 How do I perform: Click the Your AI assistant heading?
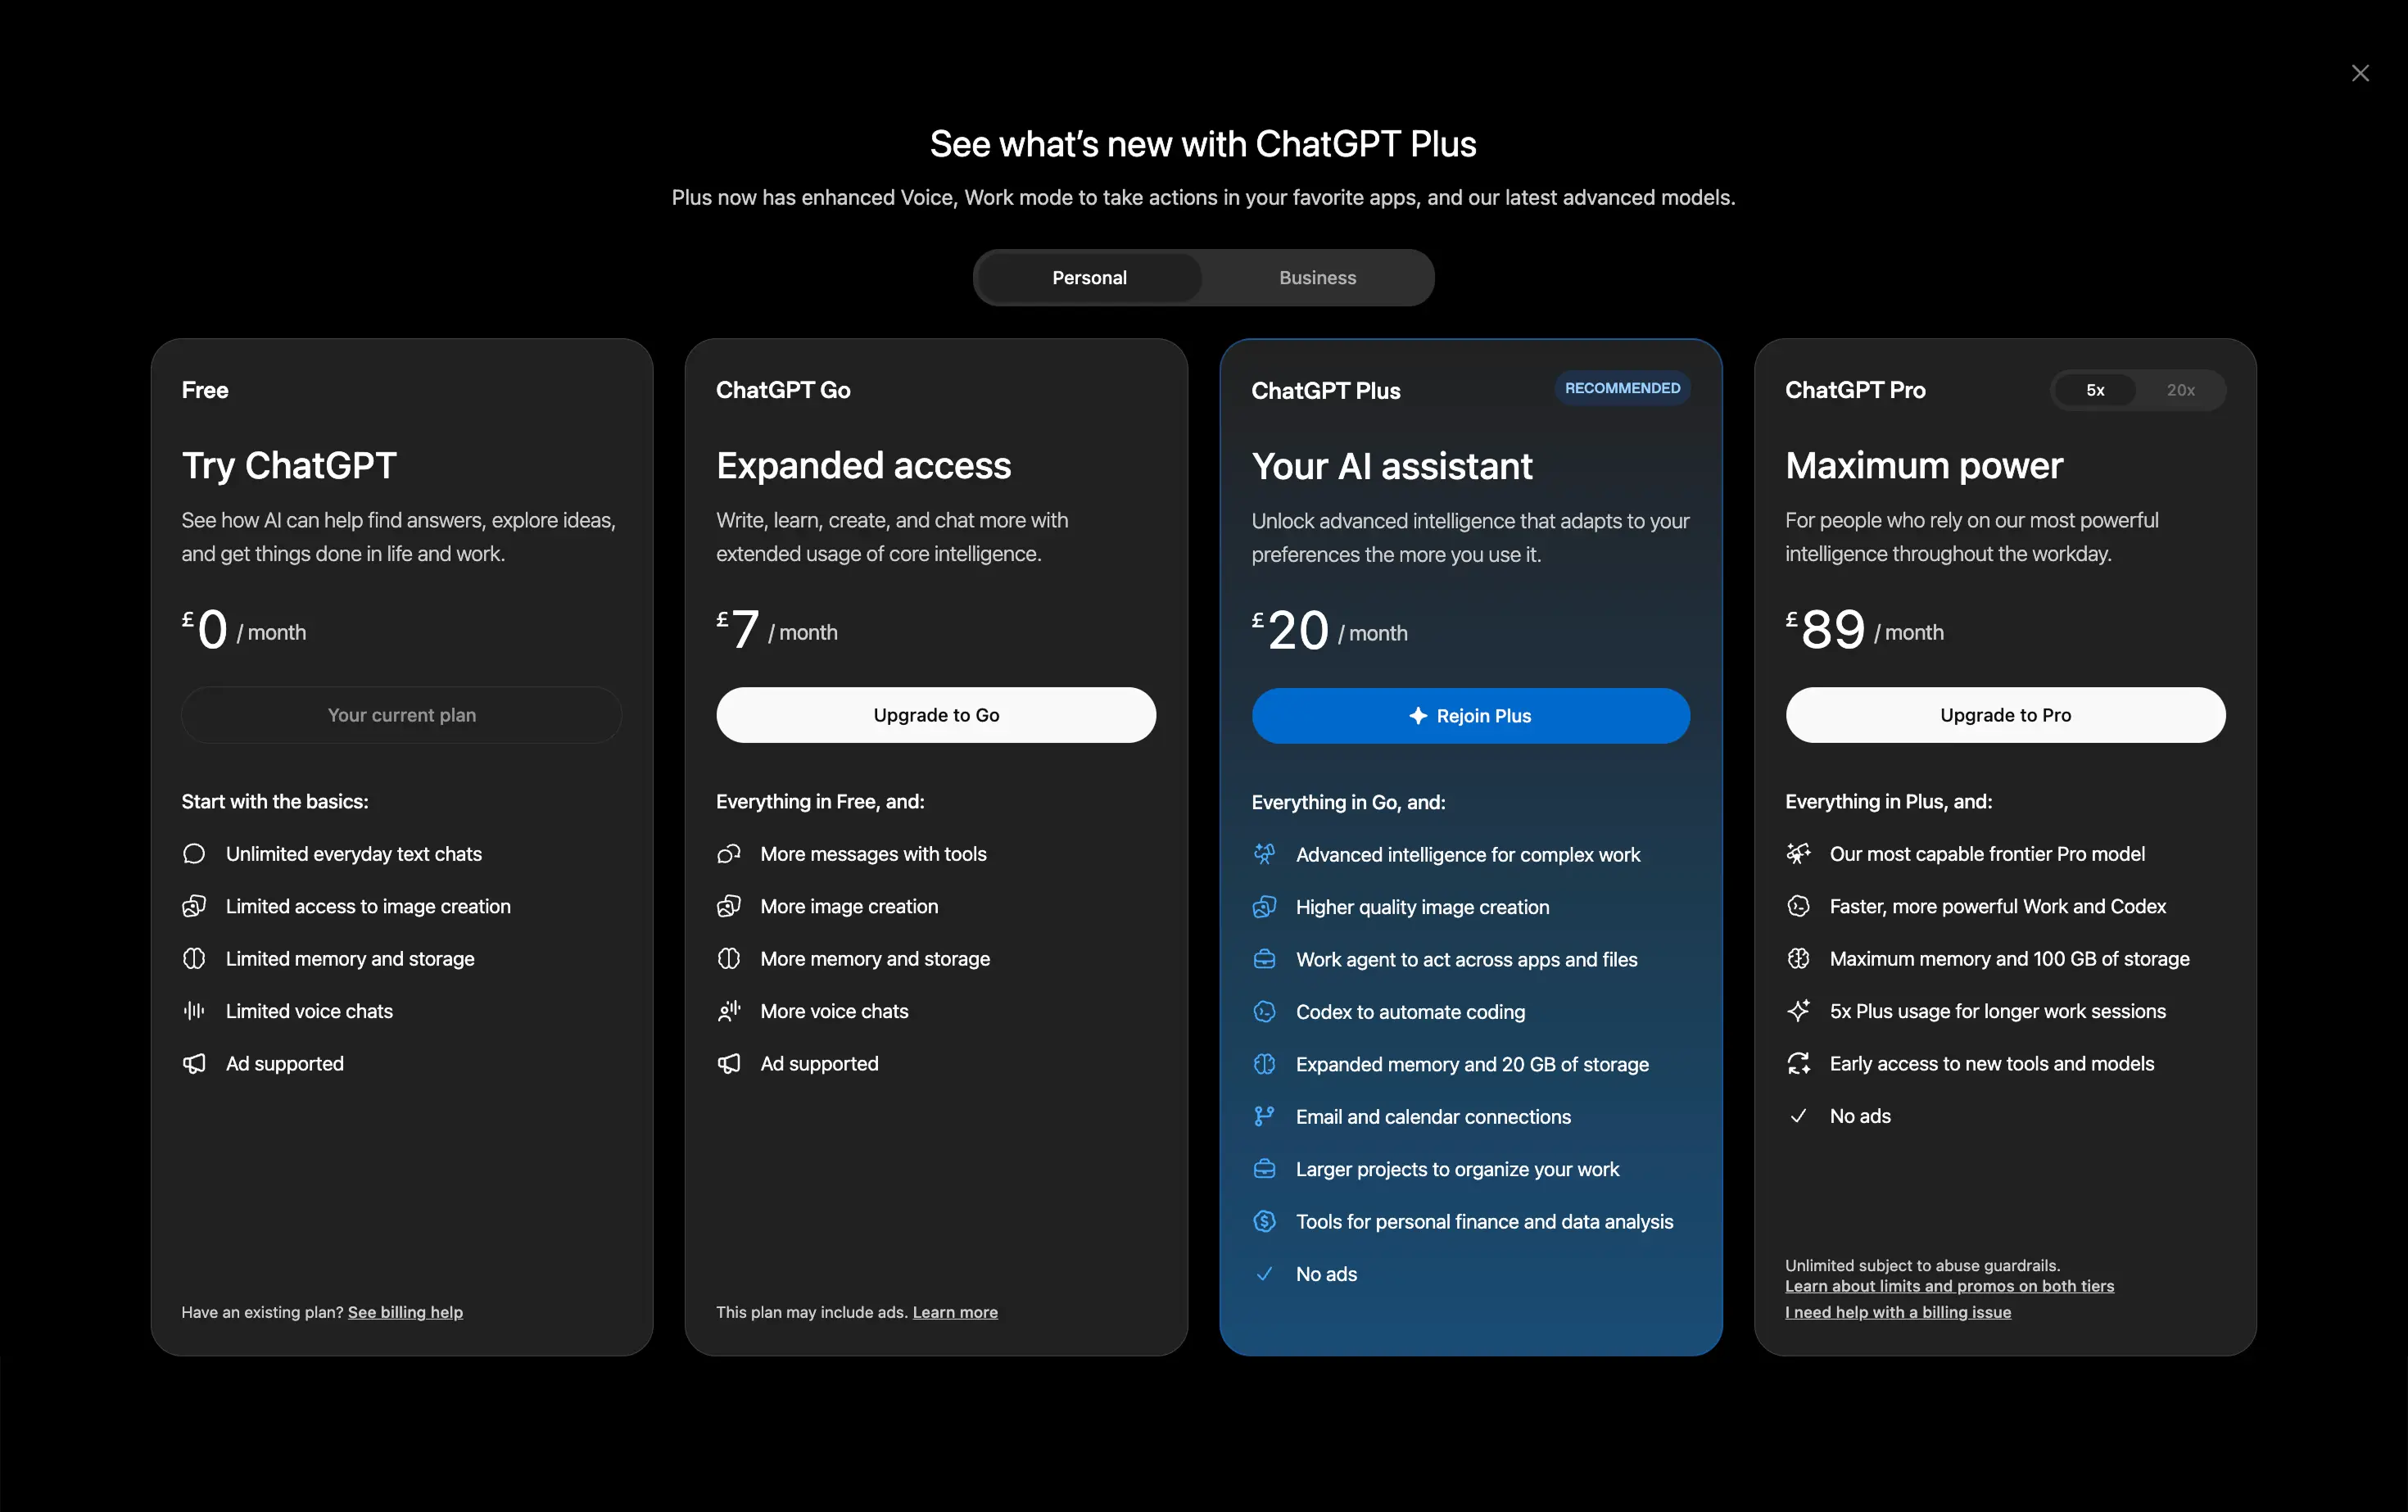(1392, 467)
